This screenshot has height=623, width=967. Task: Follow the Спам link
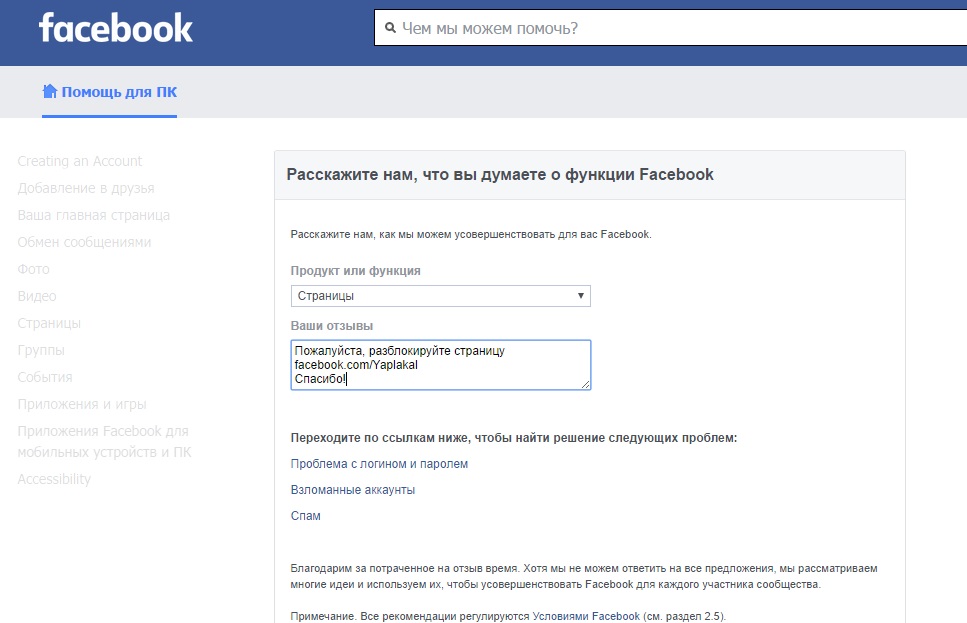tap(306, 516)
